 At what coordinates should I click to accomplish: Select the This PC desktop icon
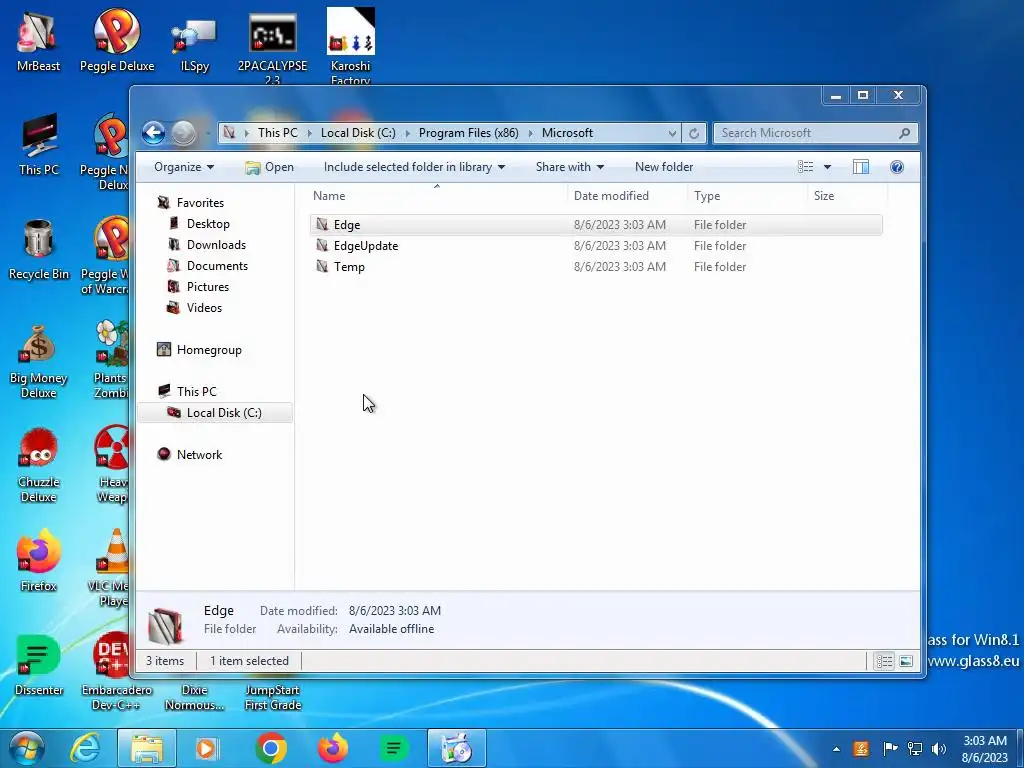(39, 144)
